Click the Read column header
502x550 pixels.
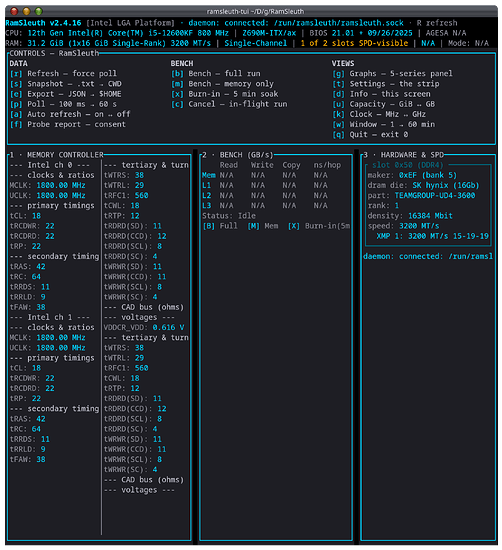[x=229, y=165]
